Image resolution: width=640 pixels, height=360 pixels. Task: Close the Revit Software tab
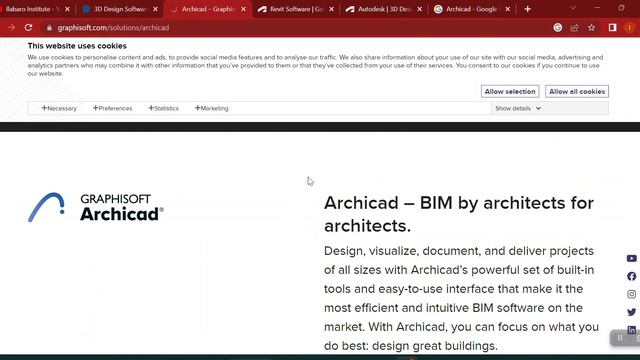331,9
